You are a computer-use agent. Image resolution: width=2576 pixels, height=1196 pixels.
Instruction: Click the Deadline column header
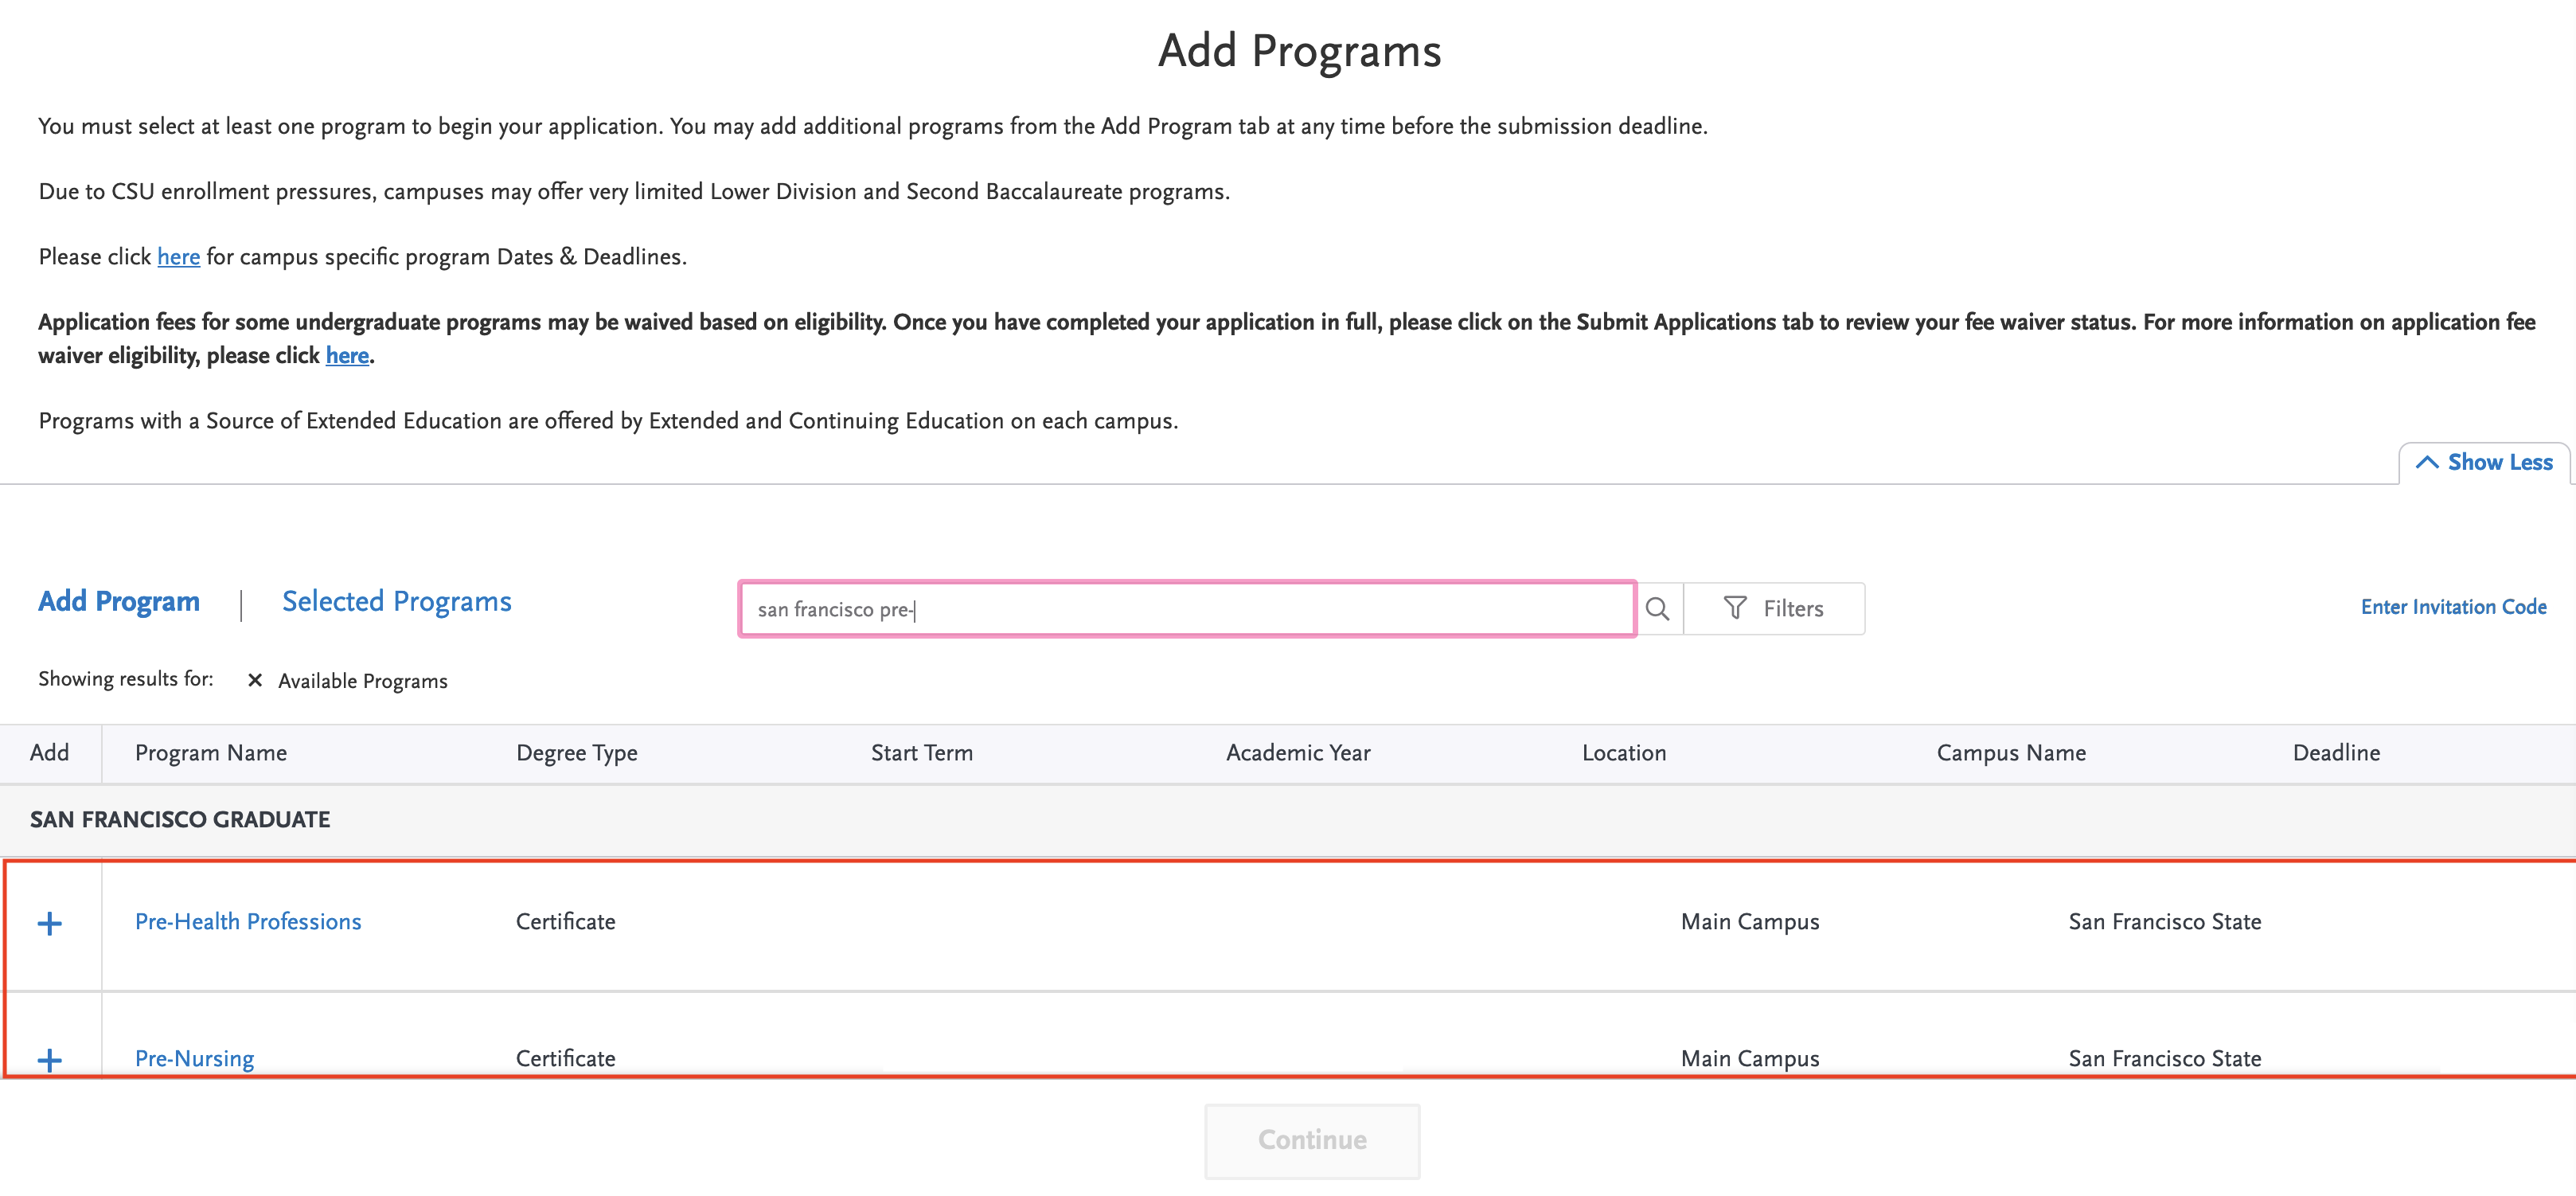click(2336, 752)
